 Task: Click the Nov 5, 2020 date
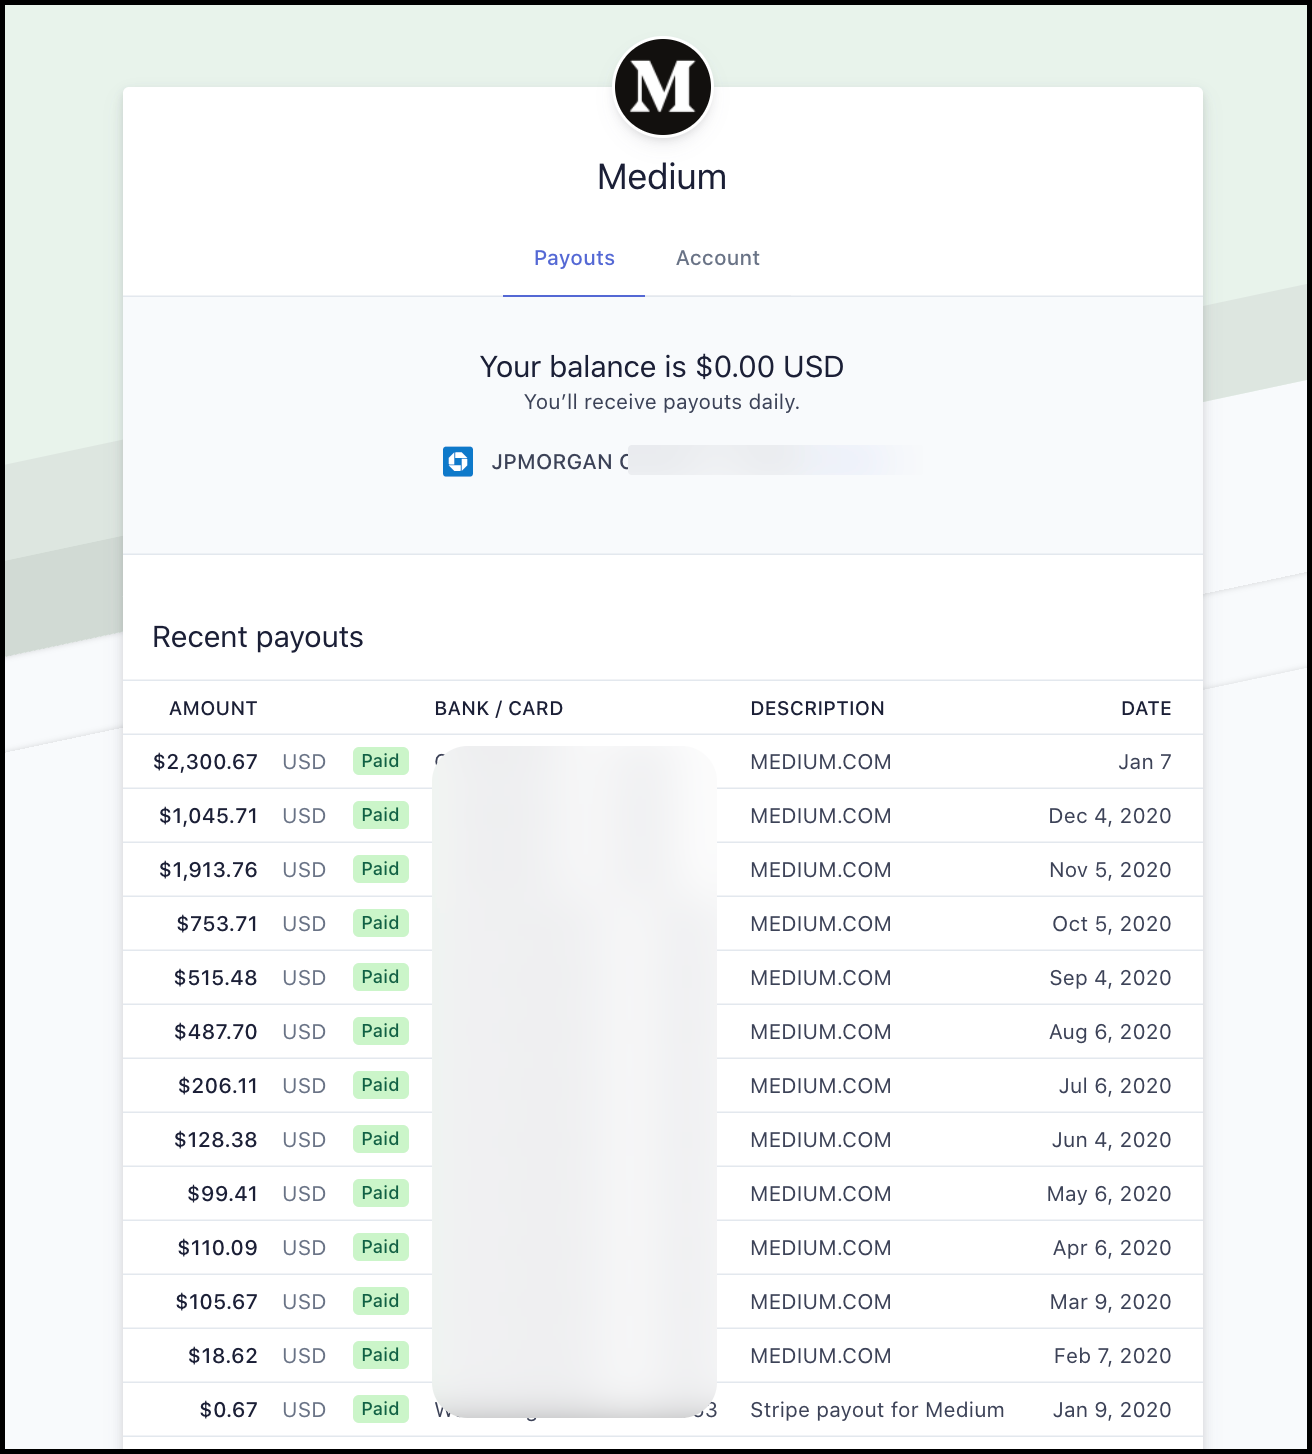coord(1110,870)
